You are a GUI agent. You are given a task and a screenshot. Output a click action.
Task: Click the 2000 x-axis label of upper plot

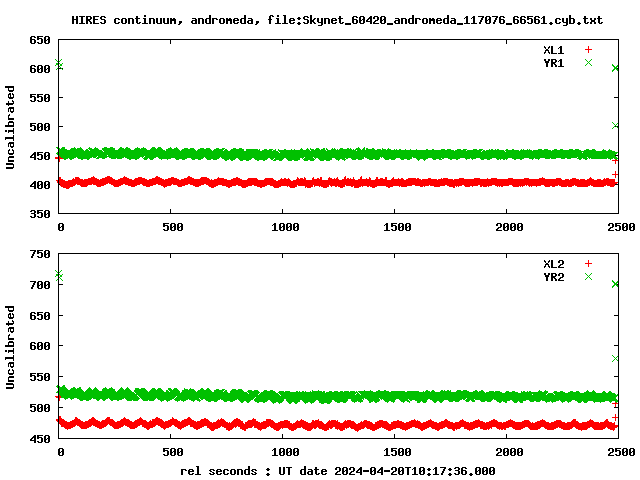click(x=509, y=227)
